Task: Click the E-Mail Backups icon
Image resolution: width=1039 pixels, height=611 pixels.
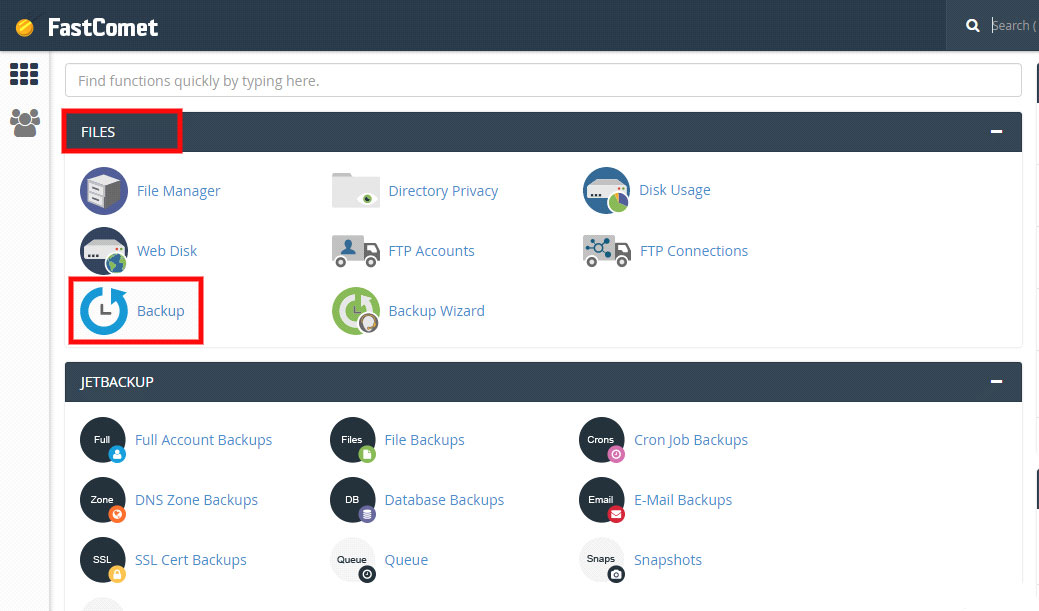Action: [602, 500]
